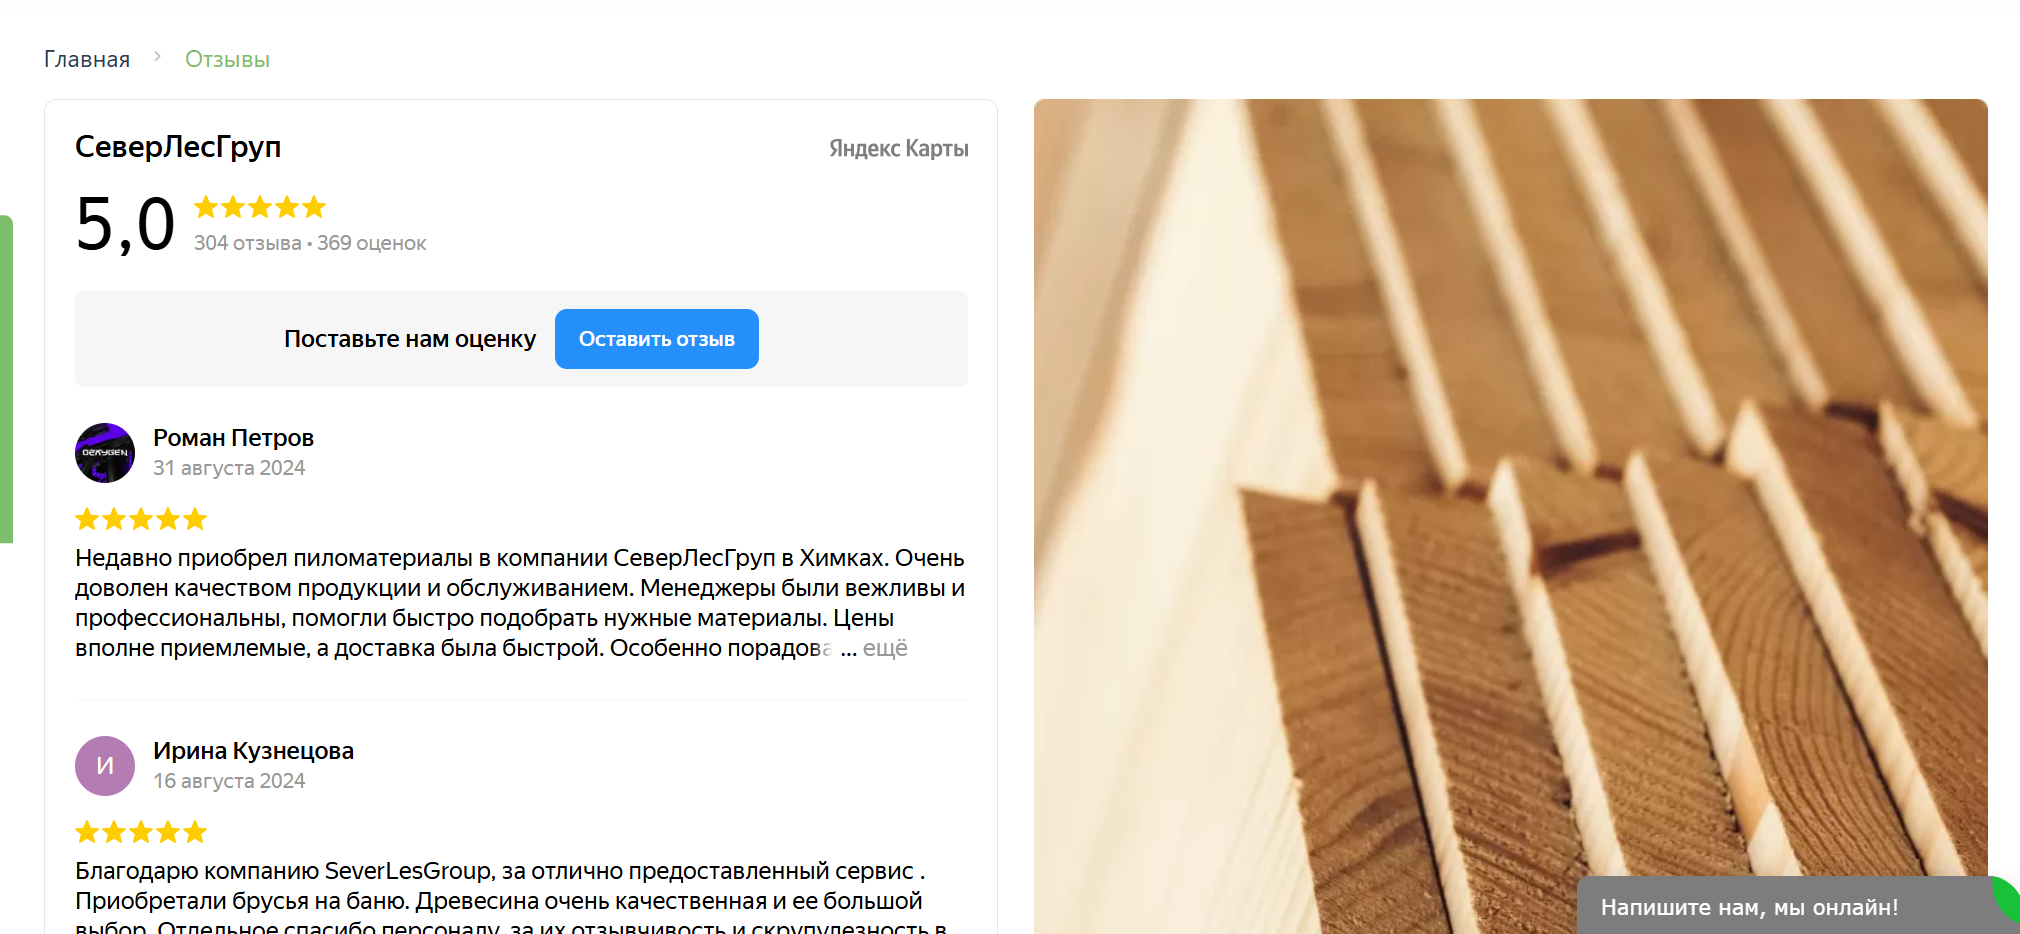Click the five-star overall rating icons
Screen dimensions: 2020x934
(260, 207)
